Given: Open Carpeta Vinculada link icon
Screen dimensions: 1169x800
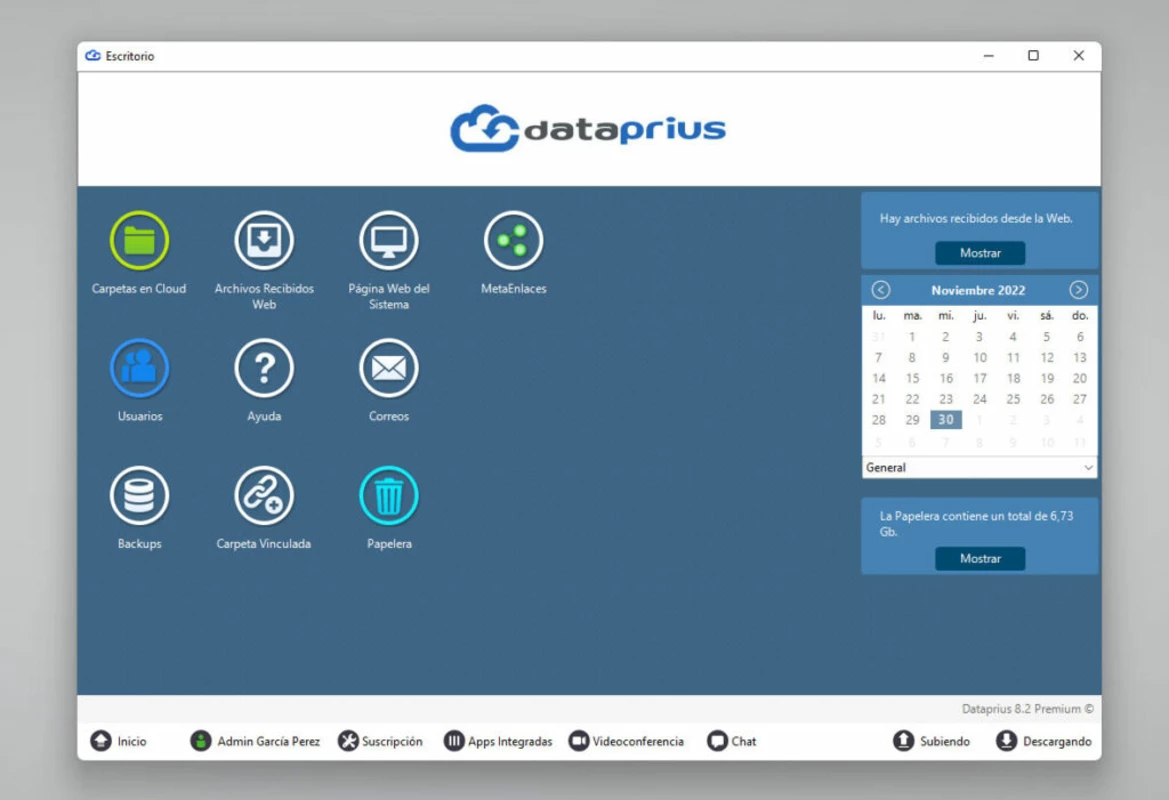Looking at the screenshot, I should (x=264, y=496).
